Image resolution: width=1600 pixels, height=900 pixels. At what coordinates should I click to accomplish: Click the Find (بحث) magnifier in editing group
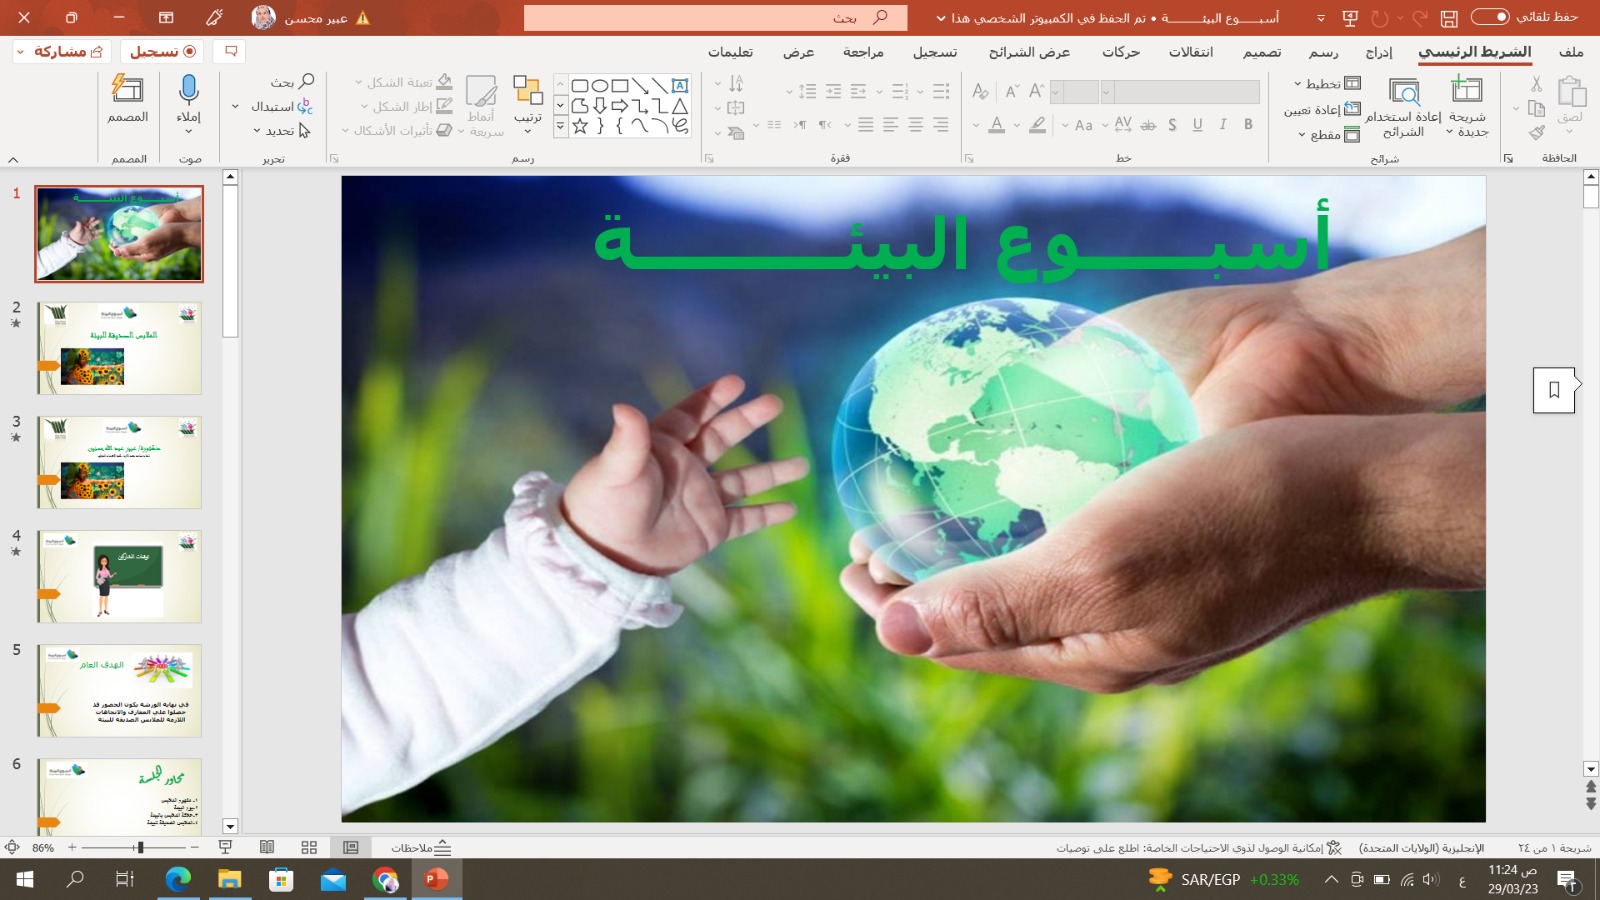point(306,81)
